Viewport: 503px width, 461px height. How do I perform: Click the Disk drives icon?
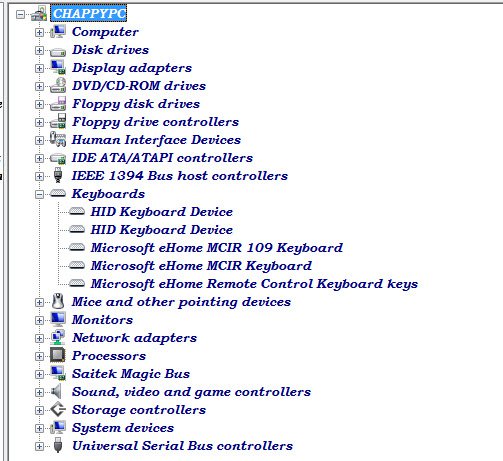[58, 52]
